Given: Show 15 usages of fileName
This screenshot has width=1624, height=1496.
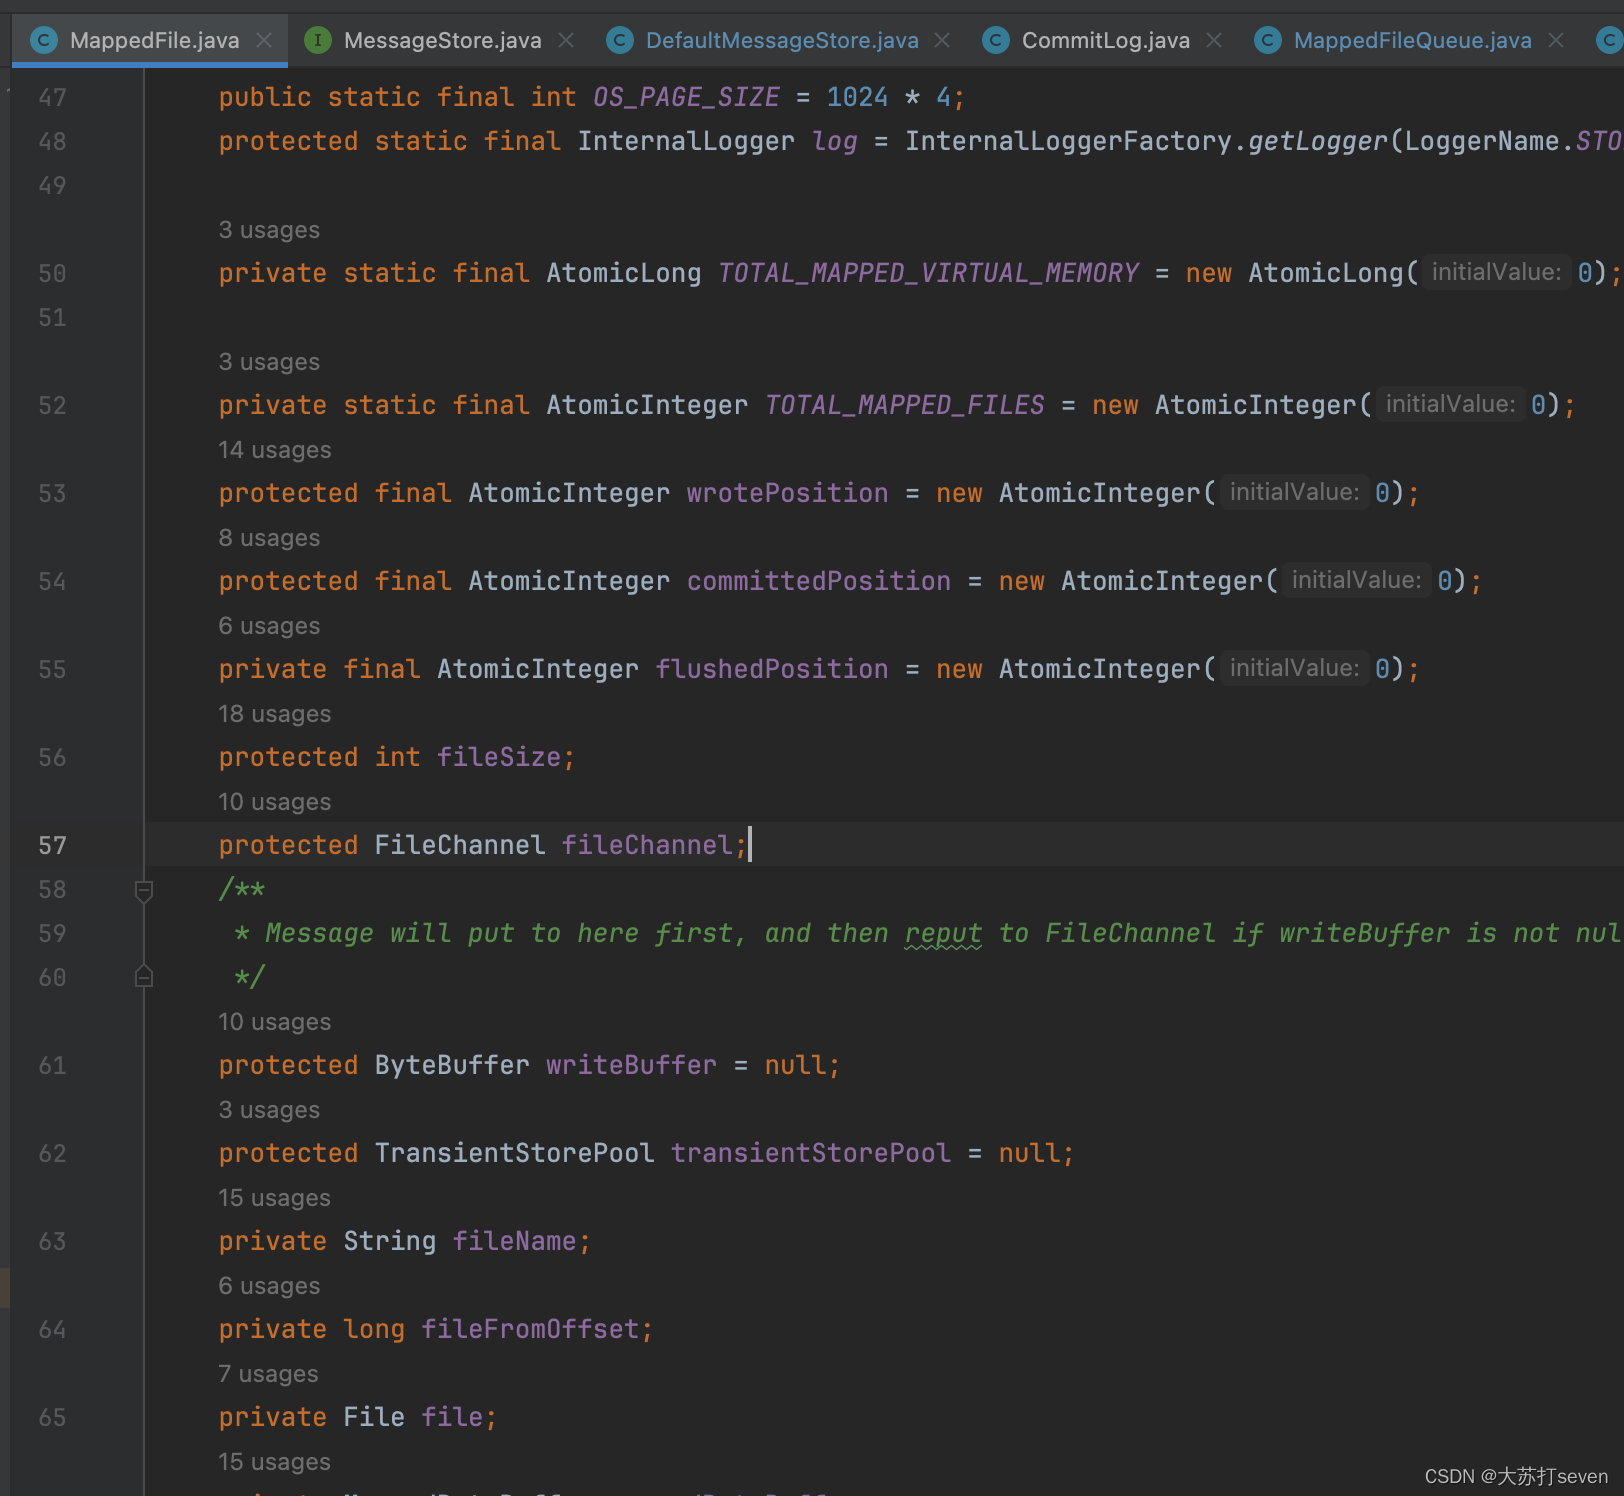Looking at the screenshot, I should pyautogui.click(x=275, y=1198).
